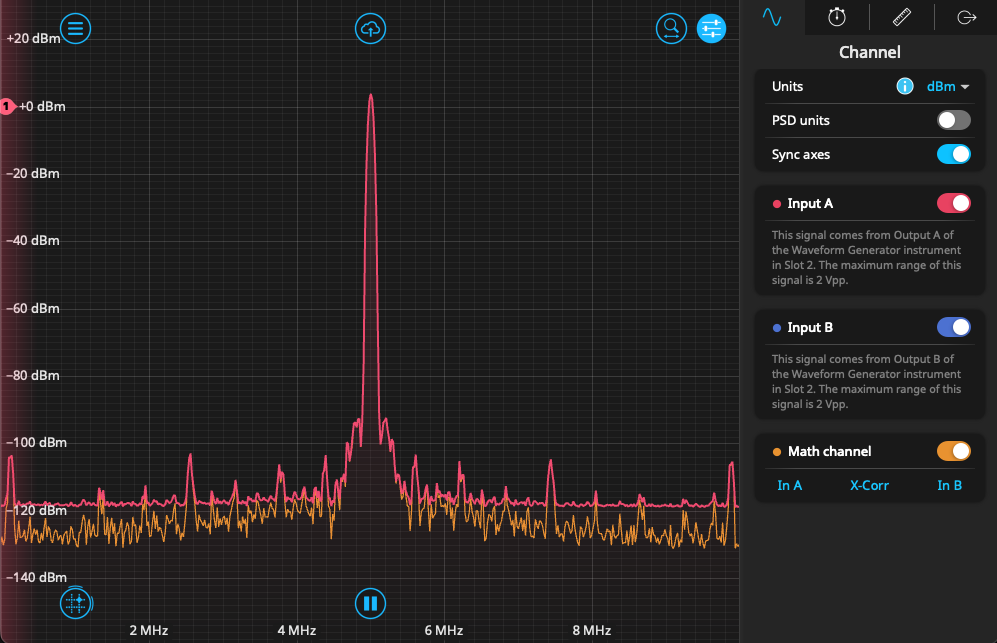Image resolution: width=997 pixels, height=643 pixels.
Task: Turn off Sync axes
Action: pyautogui.click(x=953, y=154)
